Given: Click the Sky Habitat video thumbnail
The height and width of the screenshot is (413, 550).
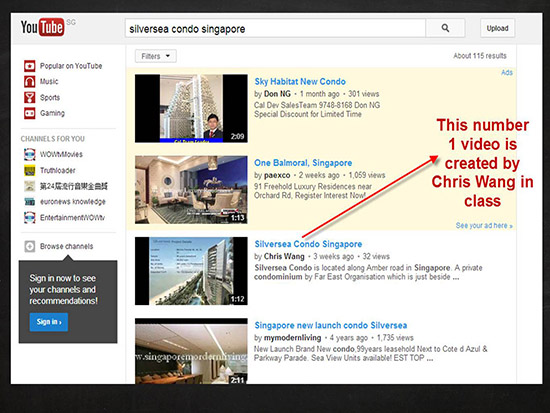Looking at the screenshot, I should 191,108.
